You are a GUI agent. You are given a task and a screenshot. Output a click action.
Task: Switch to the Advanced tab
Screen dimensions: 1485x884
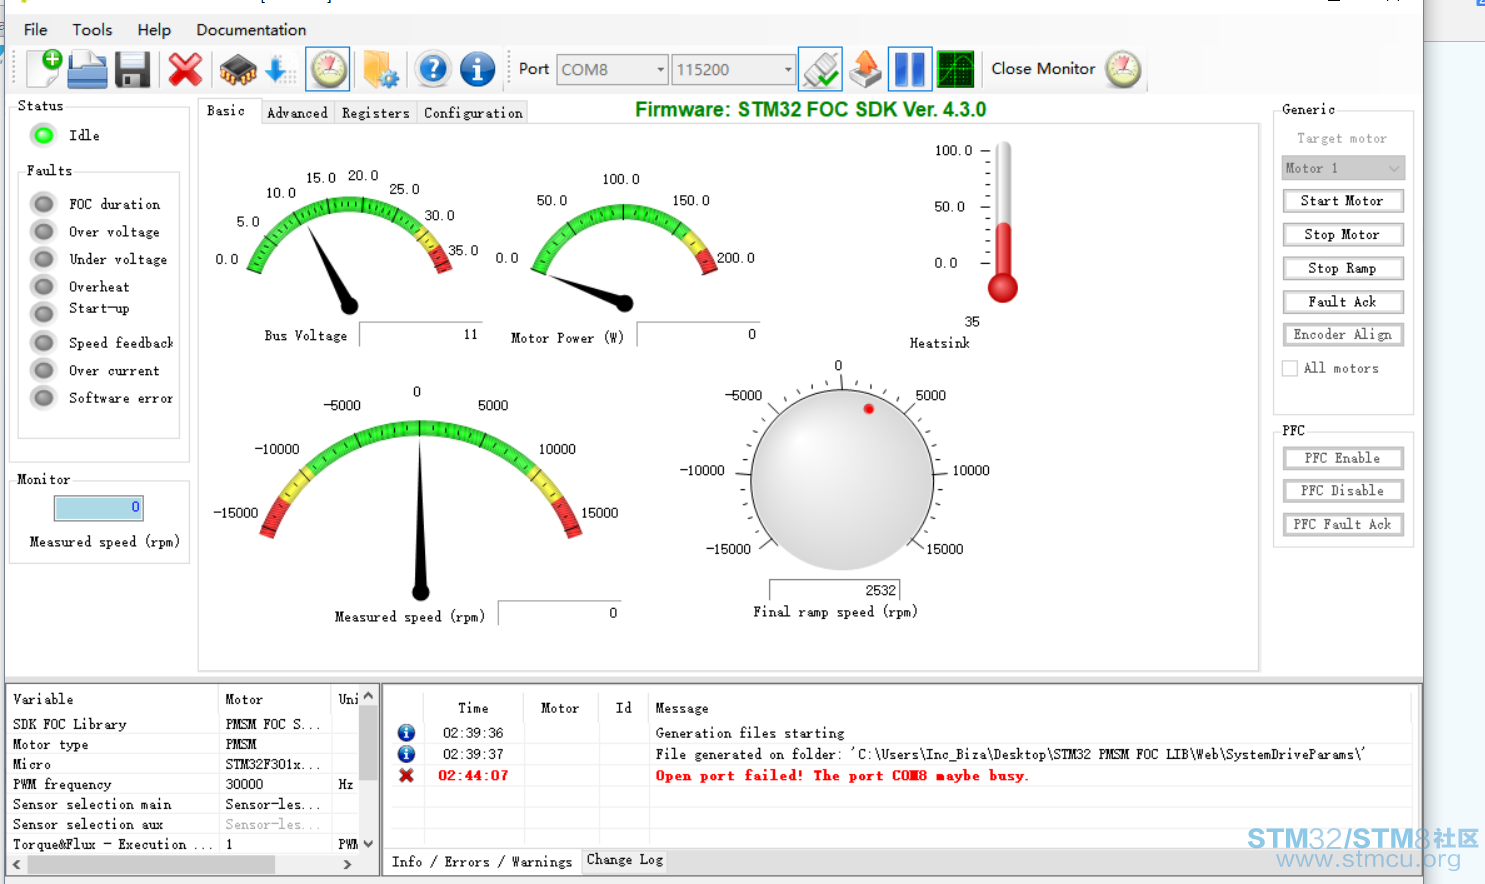tap(297, 113)
